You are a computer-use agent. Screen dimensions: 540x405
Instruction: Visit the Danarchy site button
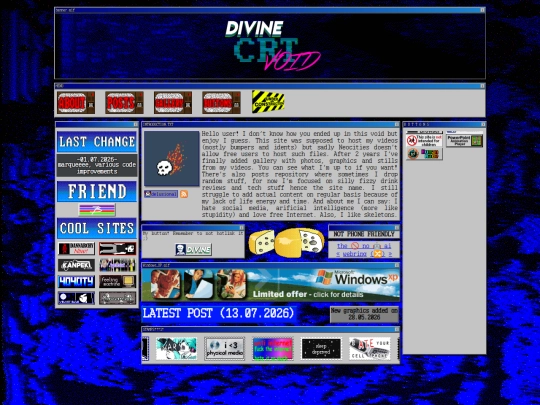coord(76,248)
